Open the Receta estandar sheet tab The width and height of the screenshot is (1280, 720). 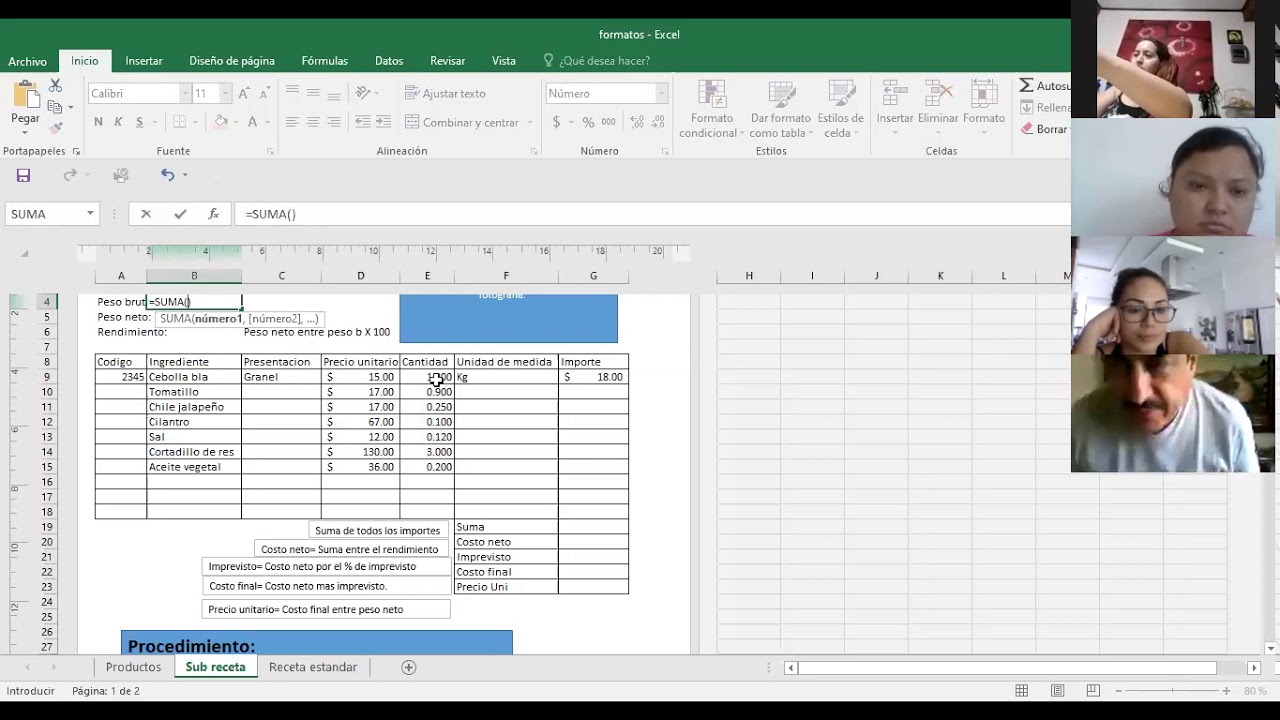tap(313, 667)
